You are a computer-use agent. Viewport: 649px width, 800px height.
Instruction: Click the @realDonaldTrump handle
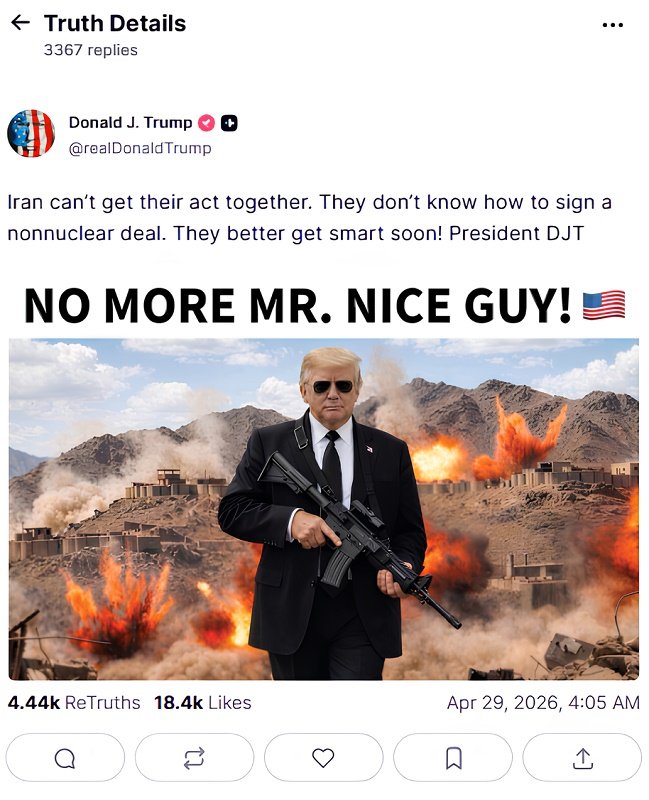tap(140, 148)
